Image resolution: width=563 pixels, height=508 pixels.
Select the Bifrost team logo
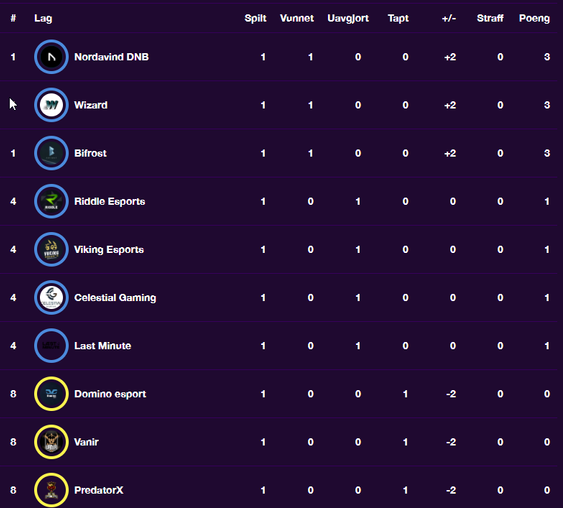coord(51,153)
